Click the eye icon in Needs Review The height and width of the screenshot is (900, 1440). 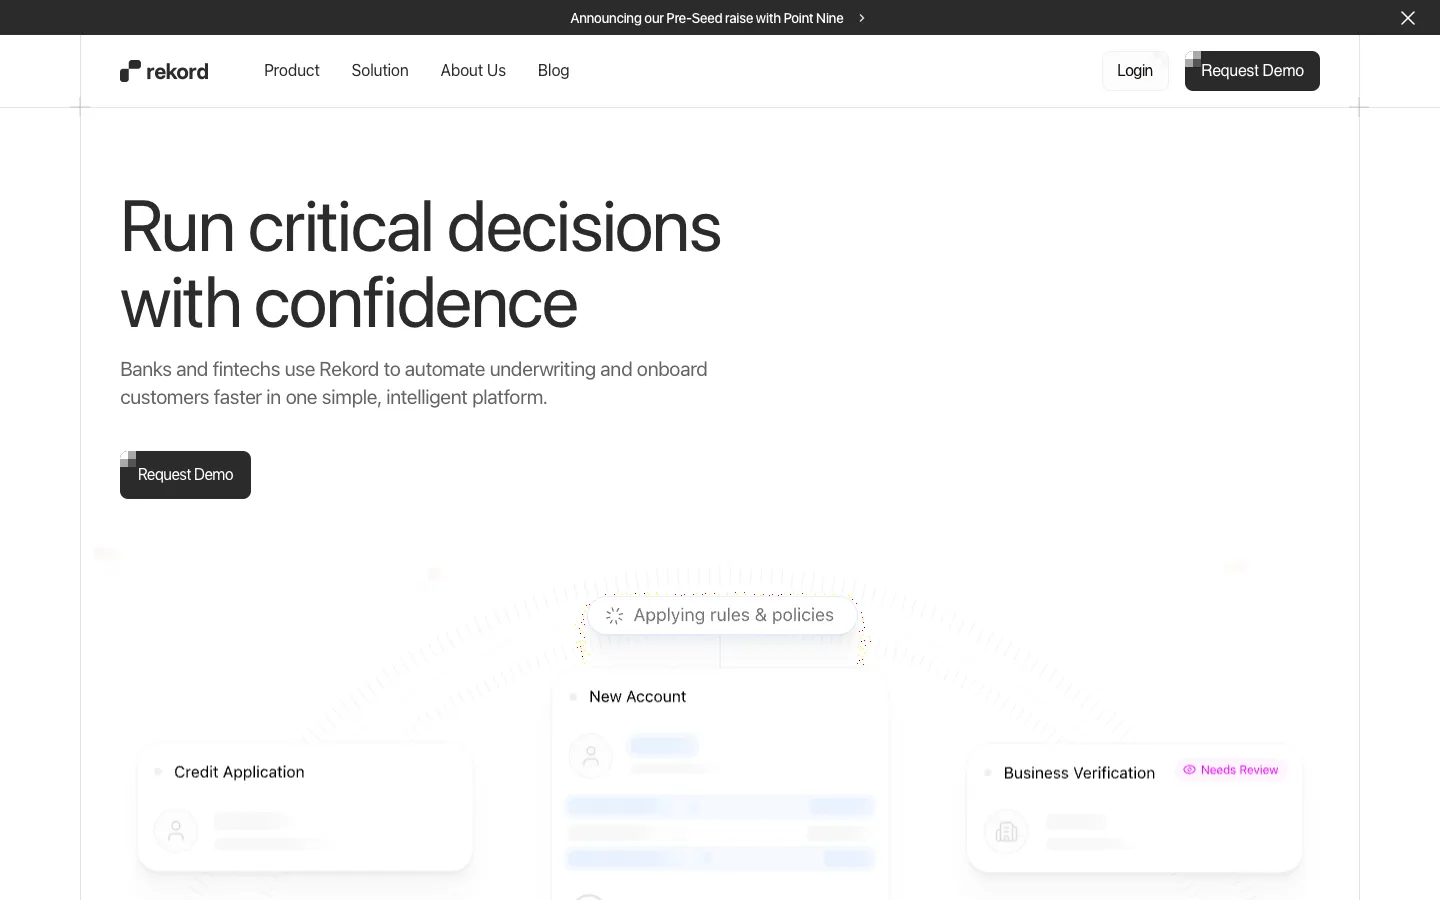[1190, 770]
